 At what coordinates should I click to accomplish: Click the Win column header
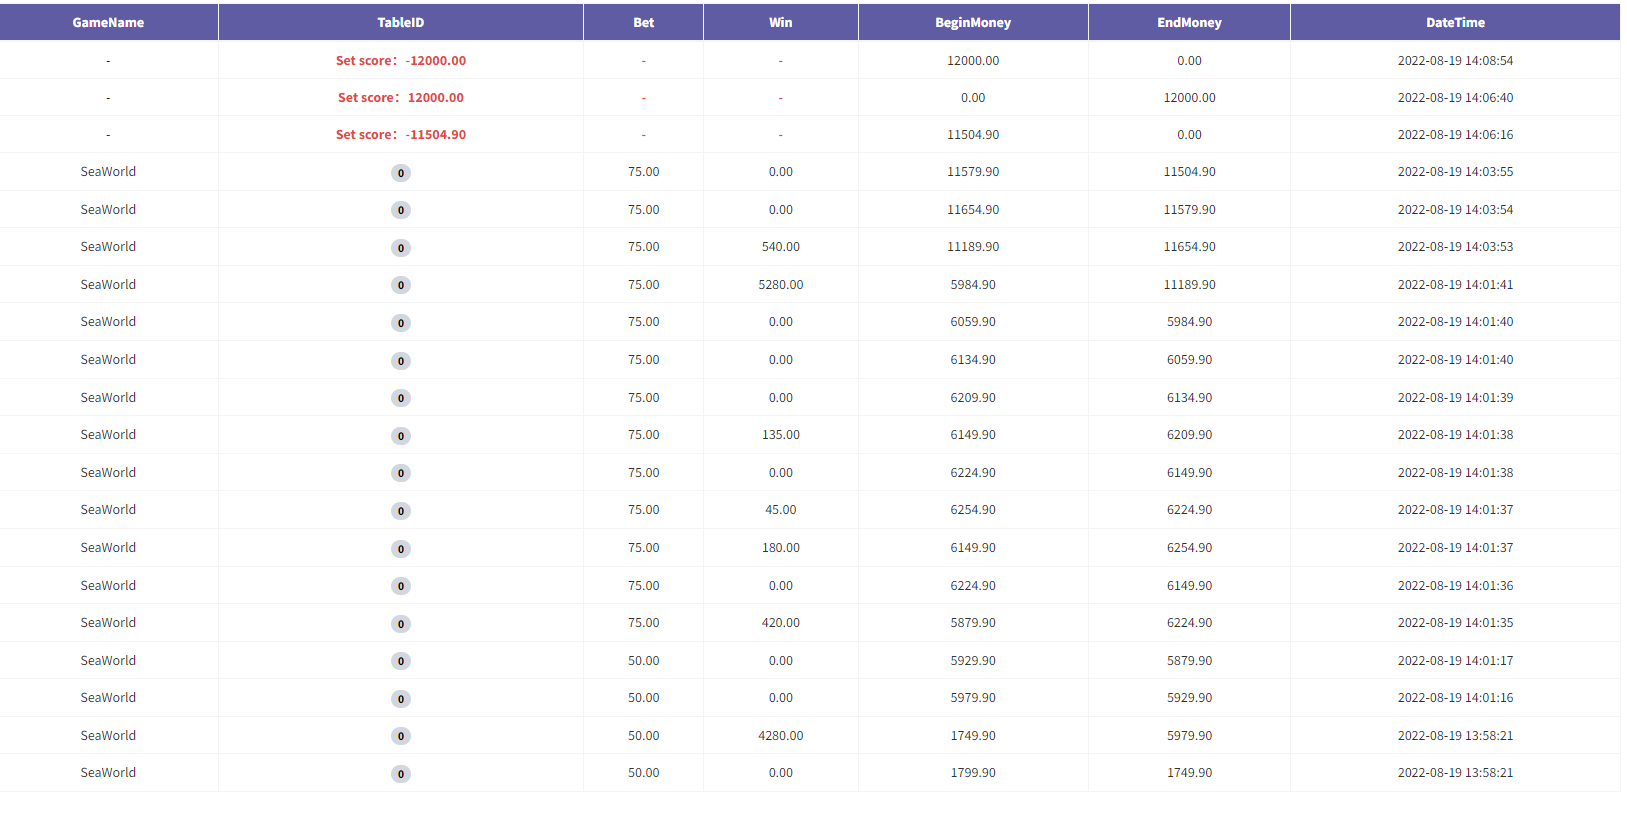[x=780, y=22]
